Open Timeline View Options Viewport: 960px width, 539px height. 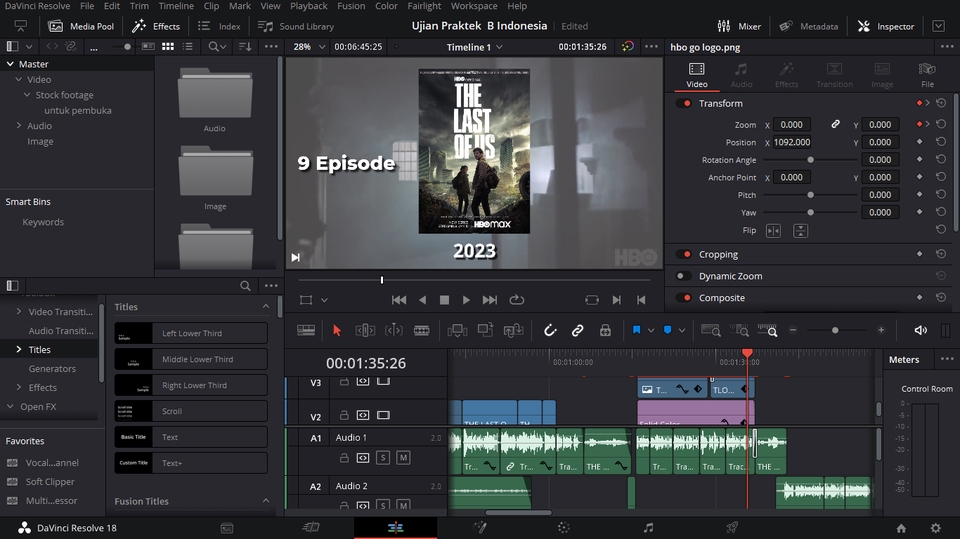306,330
